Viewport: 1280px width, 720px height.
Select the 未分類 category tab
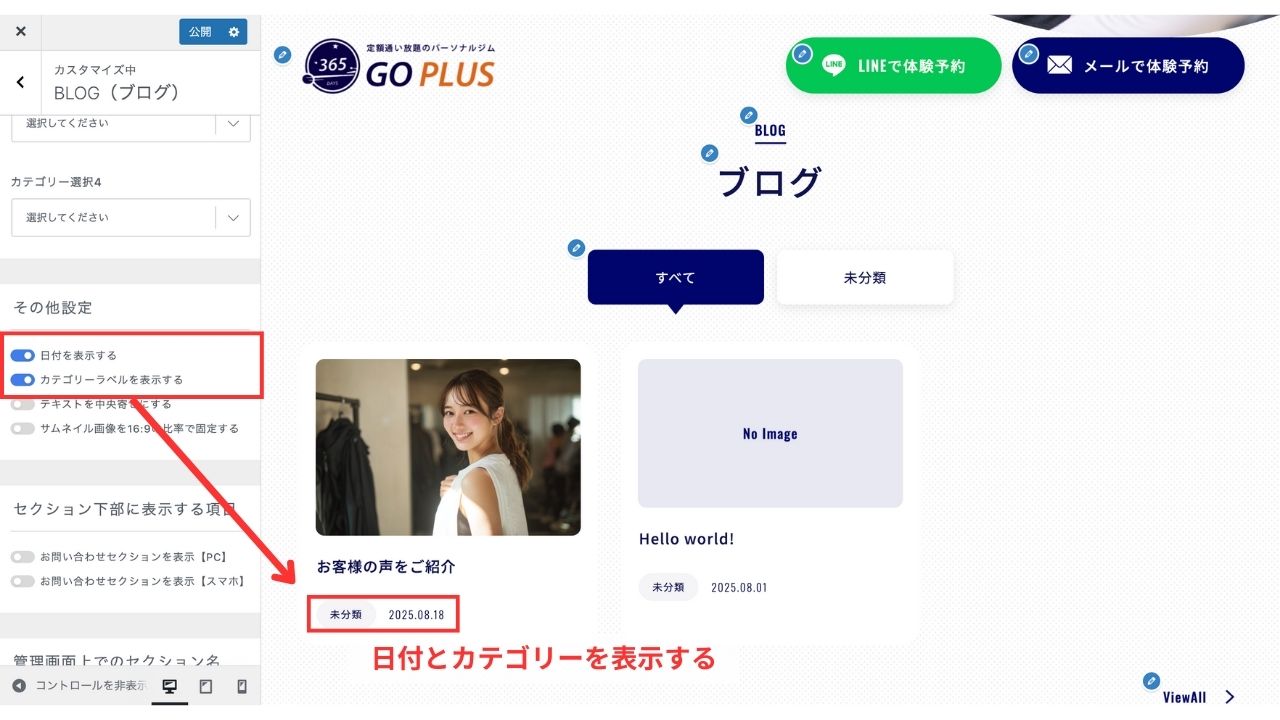tap(865, 277)
